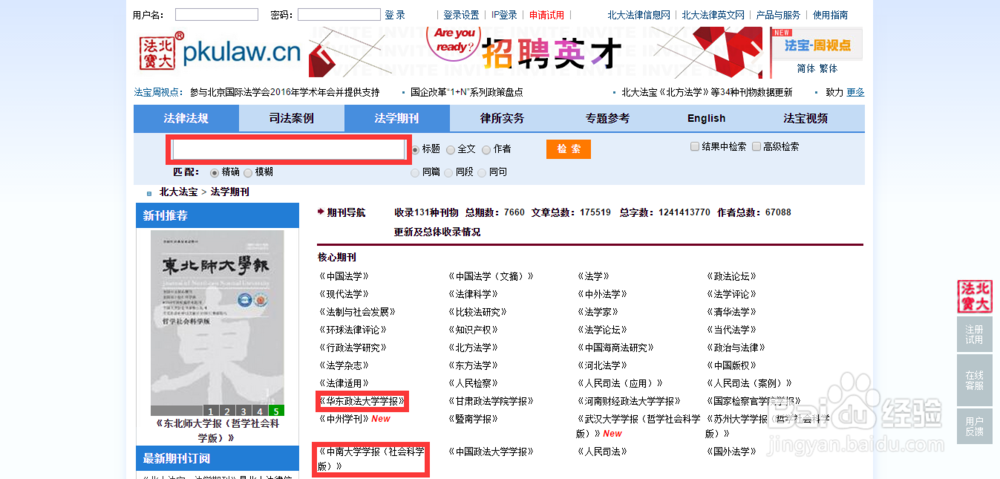Image resolution: width=1000 pixels, height=479 pixels.
Task: Select slide number 5 under journal cover
Action: click(276, 410)
